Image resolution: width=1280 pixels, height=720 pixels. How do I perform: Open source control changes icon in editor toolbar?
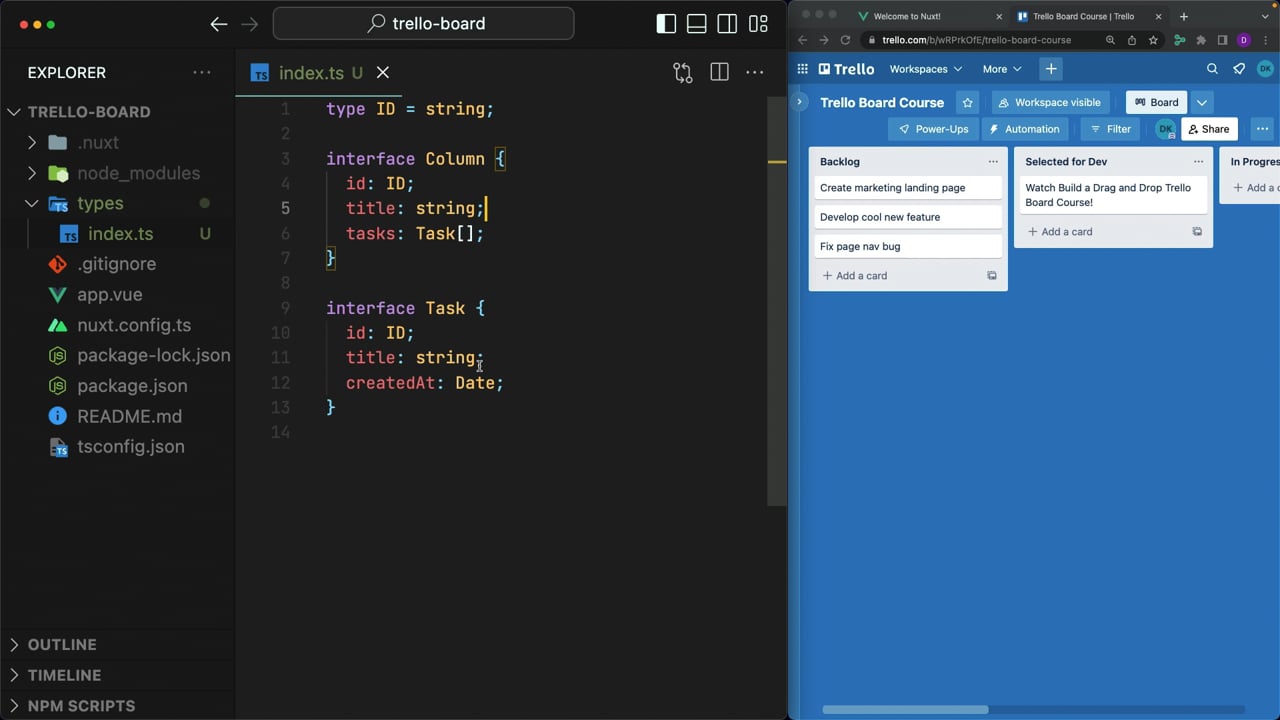pyautogui.click(x=683, y=72)
